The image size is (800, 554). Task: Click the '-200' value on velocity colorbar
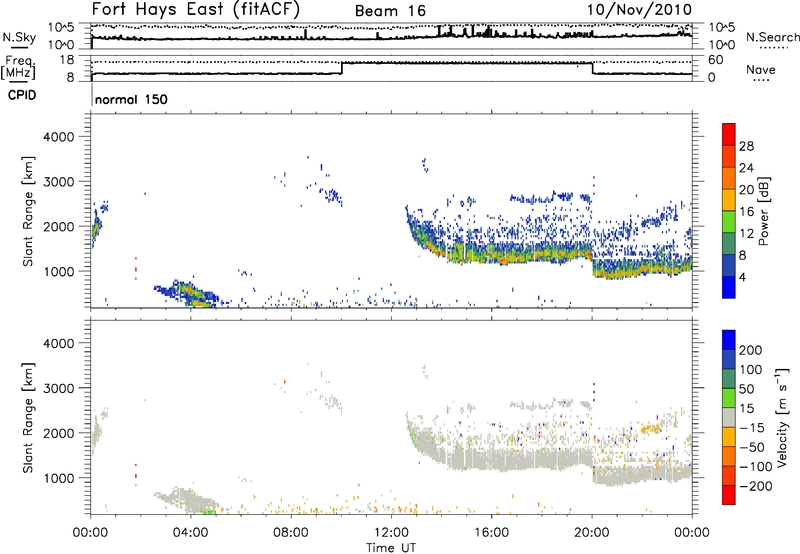click(756, 486)
